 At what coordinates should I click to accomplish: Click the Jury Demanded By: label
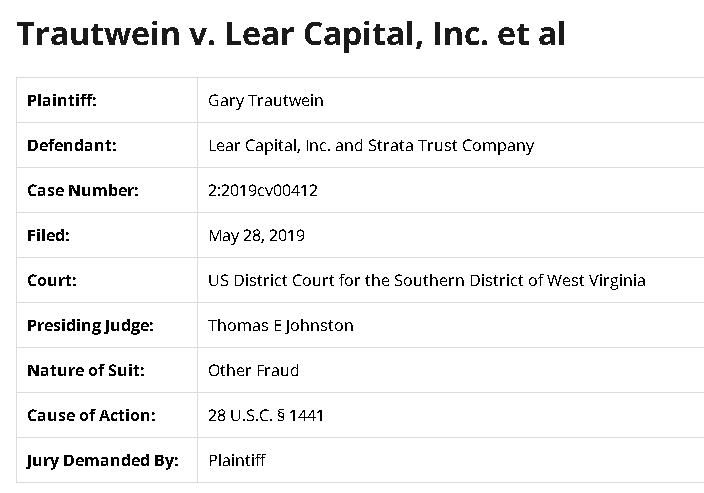pos(102,460)
